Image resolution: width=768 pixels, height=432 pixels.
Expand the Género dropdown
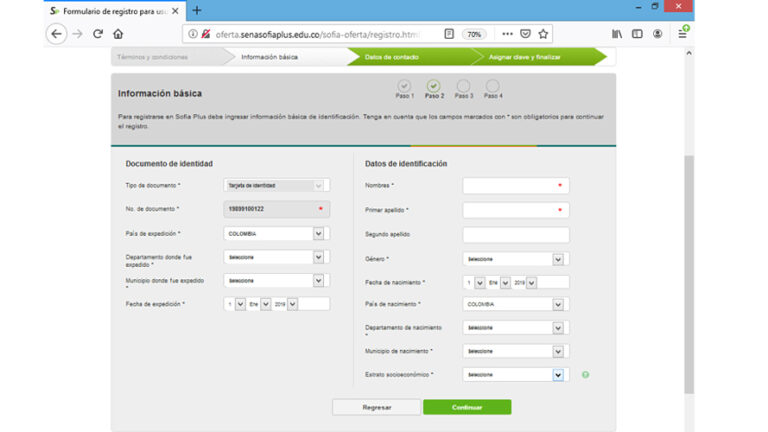point(558,259)
